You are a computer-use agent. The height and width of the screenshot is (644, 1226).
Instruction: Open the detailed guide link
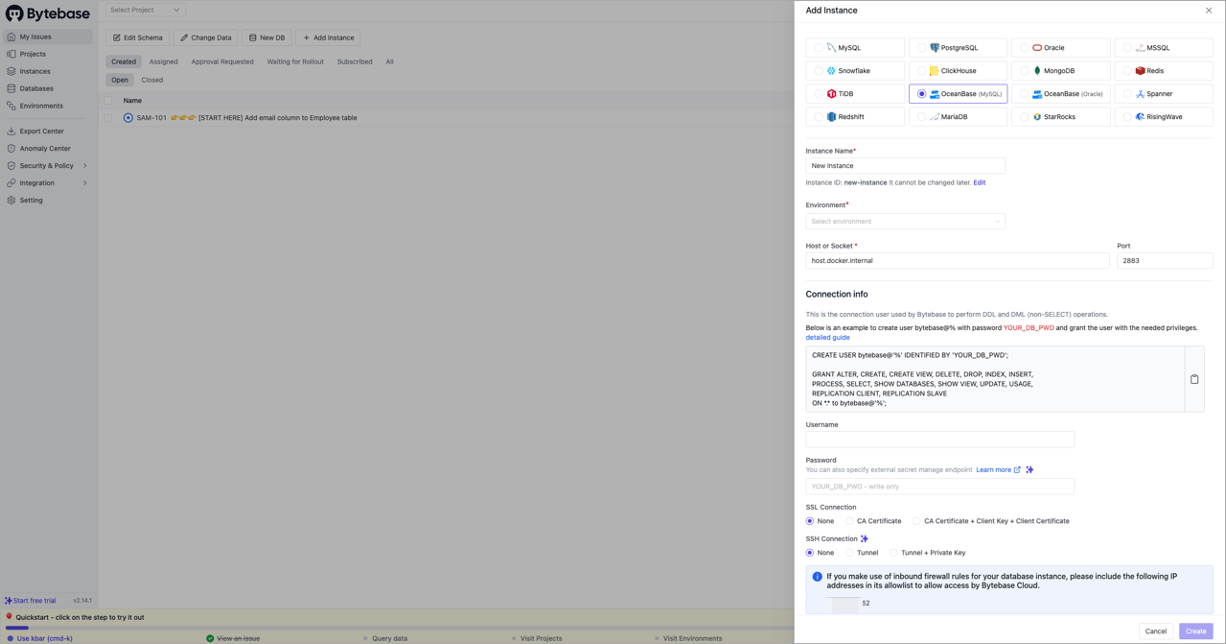(827, 338)
